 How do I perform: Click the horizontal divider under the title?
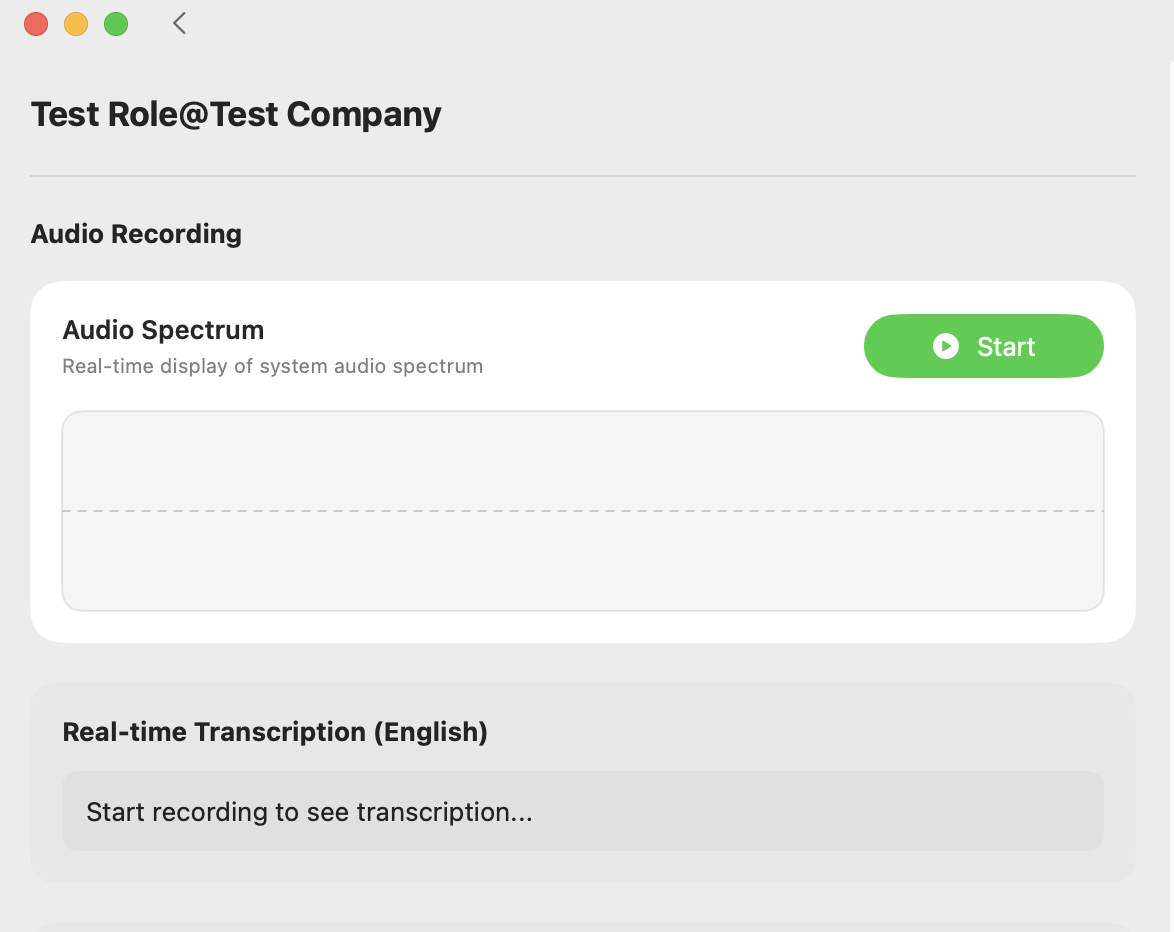(x=582, y=176)
